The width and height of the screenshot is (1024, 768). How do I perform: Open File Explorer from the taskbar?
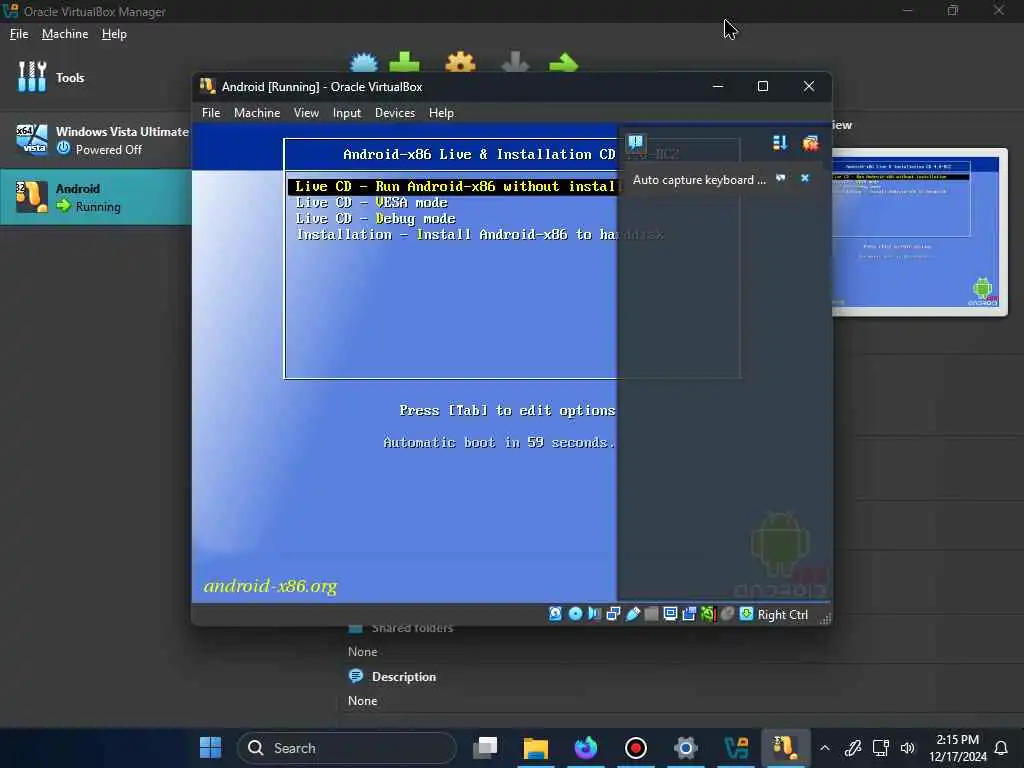tap(536, 748)
